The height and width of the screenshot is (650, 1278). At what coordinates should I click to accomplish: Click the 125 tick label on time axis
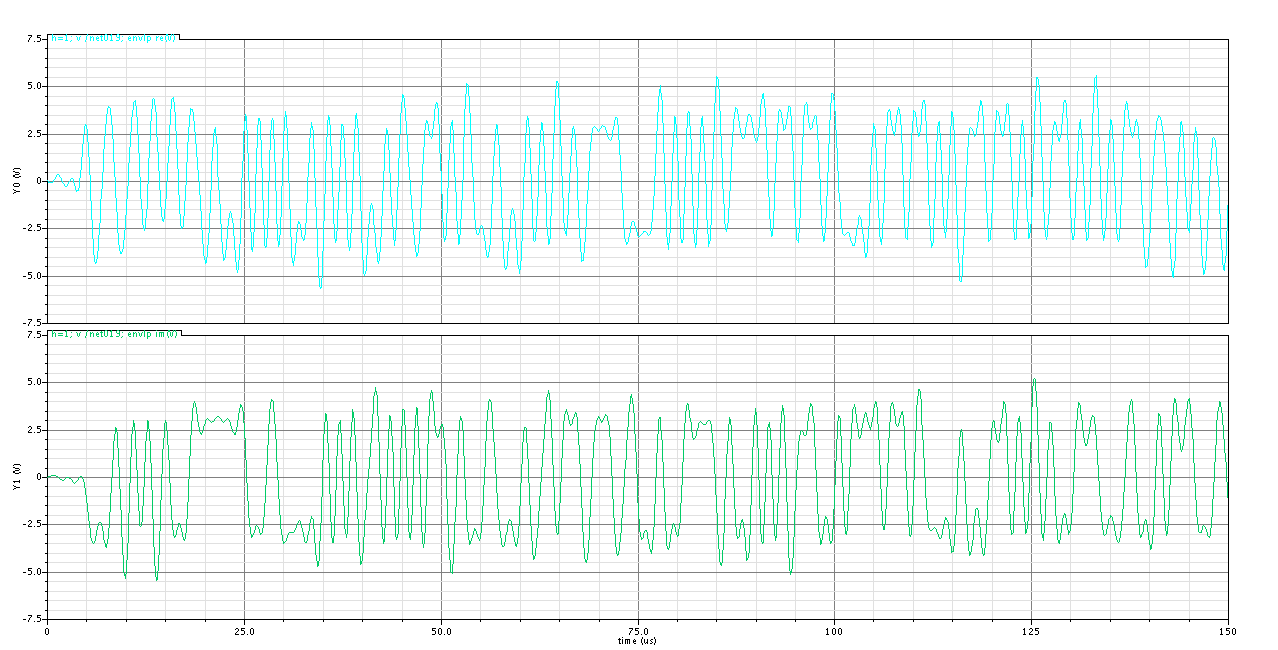(x=1031, y=631)
